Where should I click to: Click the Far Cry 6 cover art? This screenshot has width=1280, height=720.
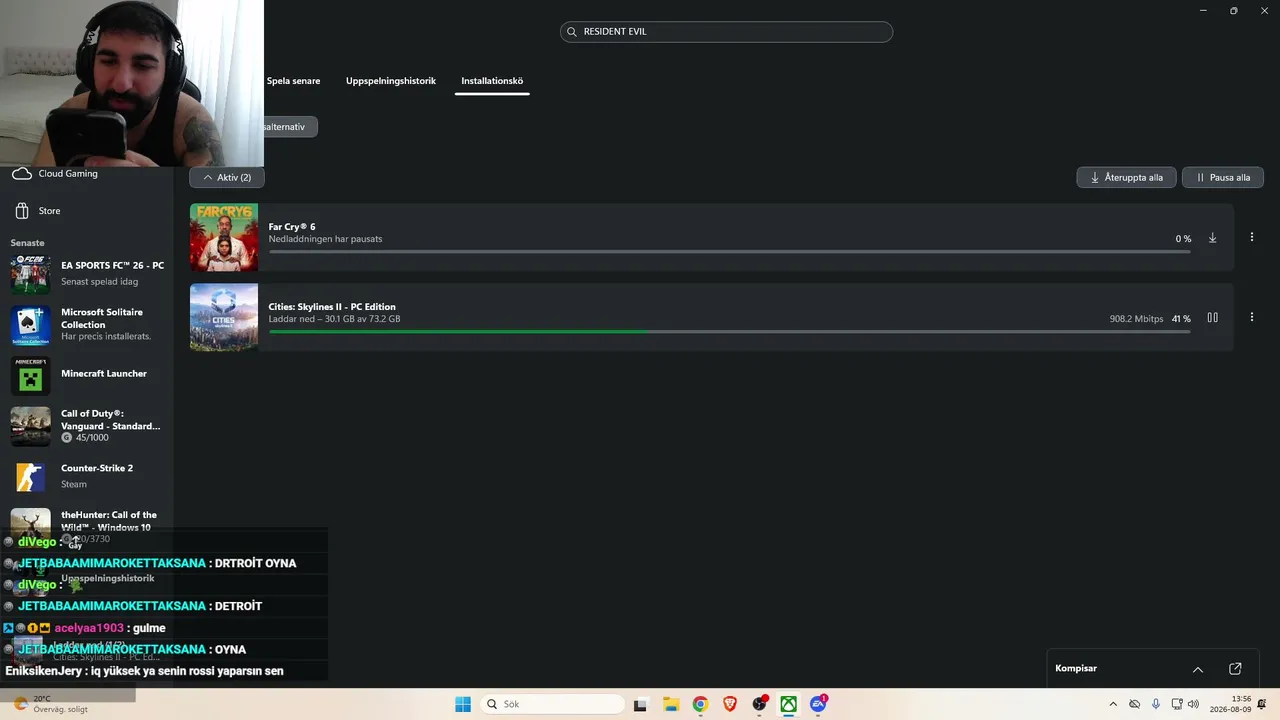click(224, 237)
